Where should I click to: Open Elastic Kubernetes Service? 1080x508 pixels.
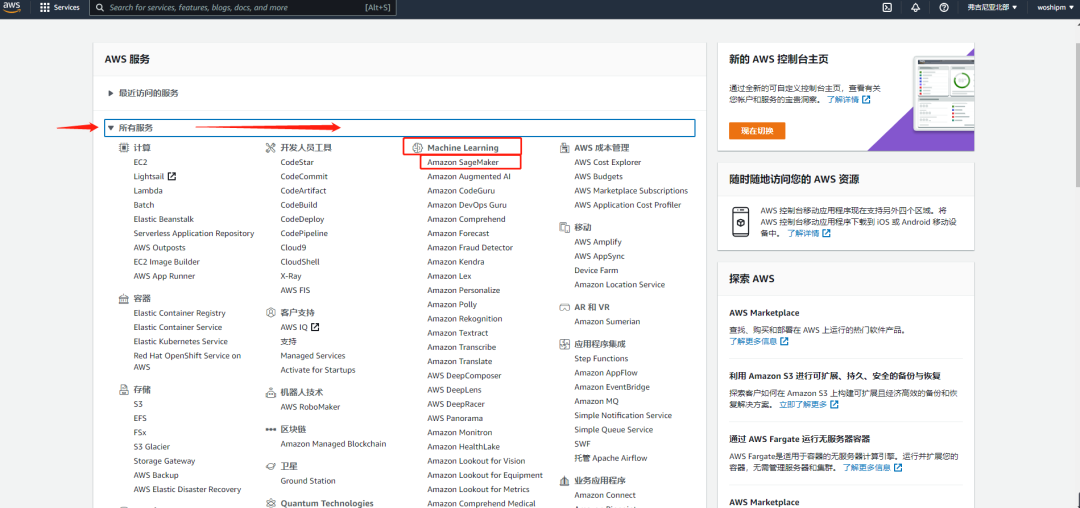pyautogui.click(x=180, y=341)
